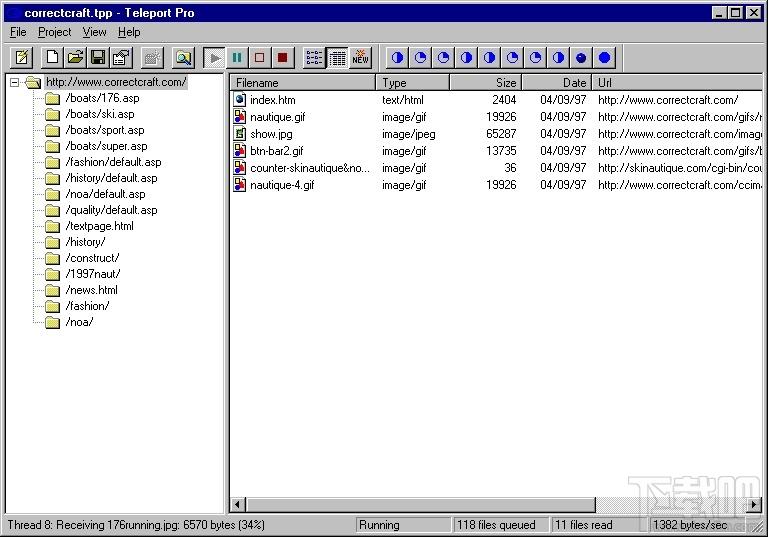Click the New Project Wizard icon
768x537 pixels.
[x=21, y=58]
